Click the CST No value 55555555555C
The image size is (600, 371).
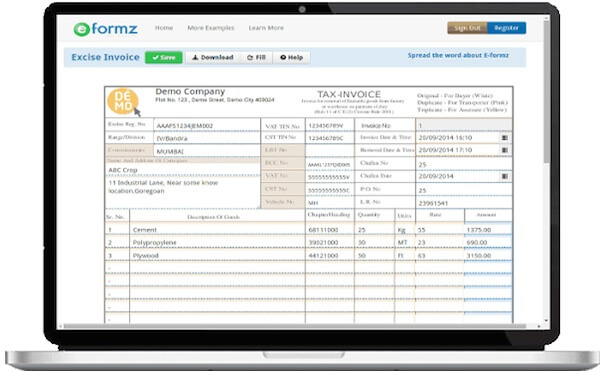(329, 190)
